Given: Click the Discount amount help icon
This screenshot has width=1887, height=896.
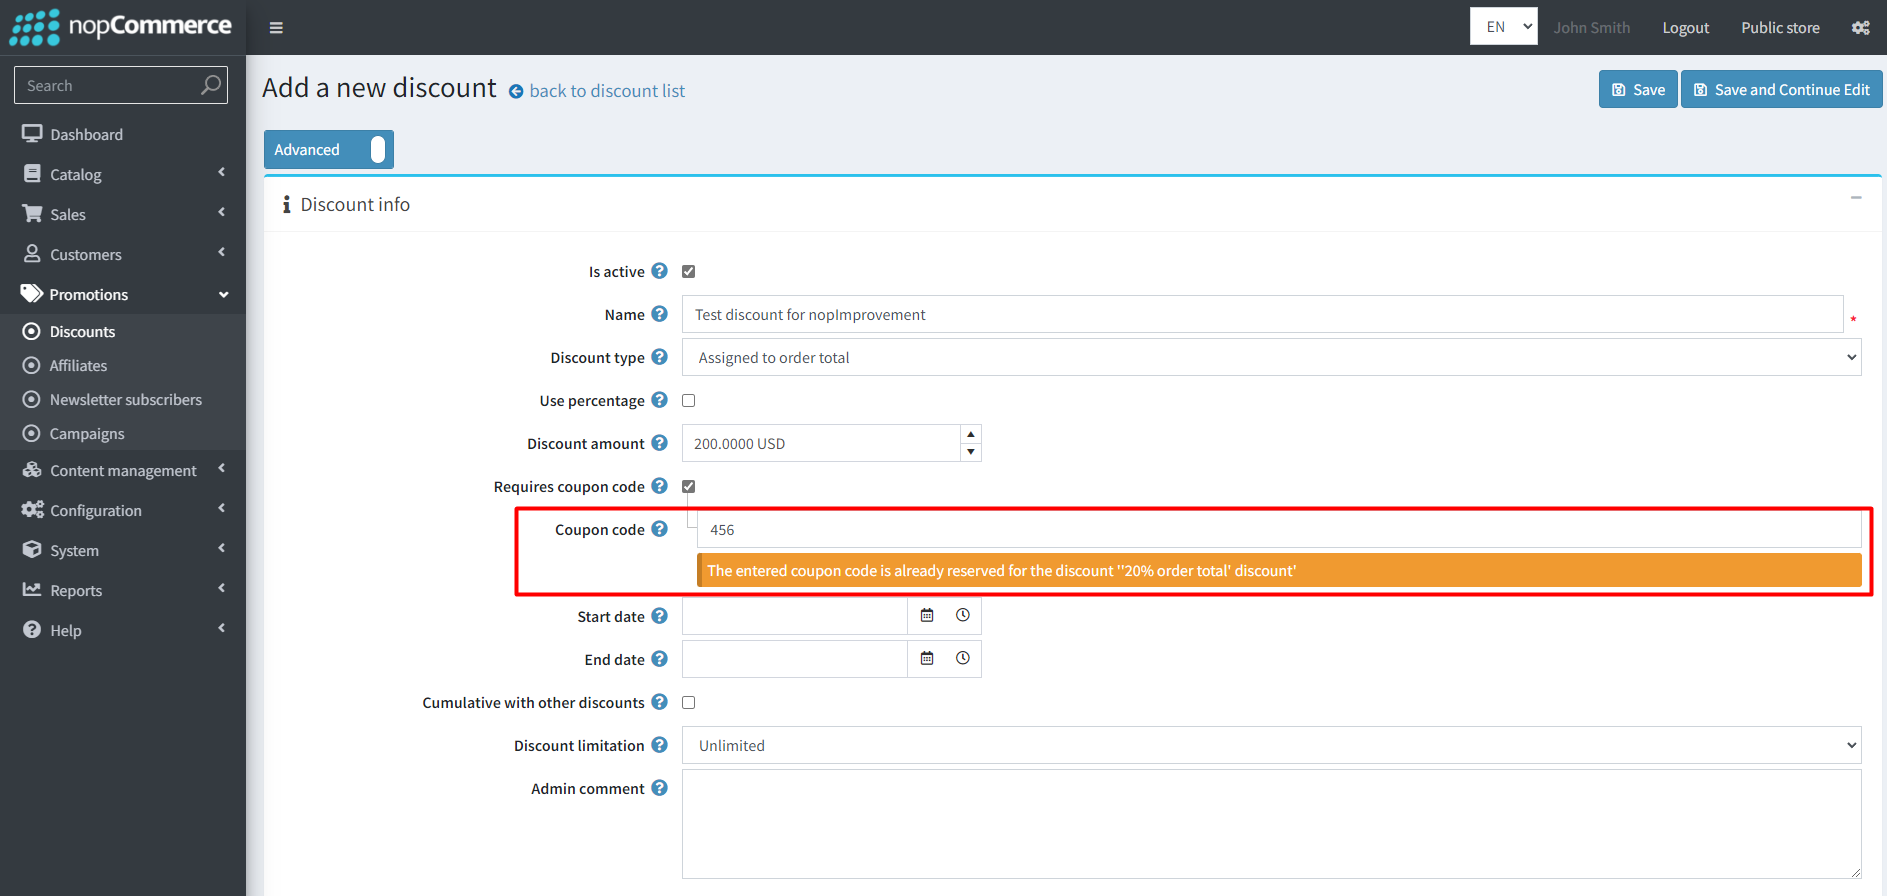Looking at the screenshot, I should 659,443.
